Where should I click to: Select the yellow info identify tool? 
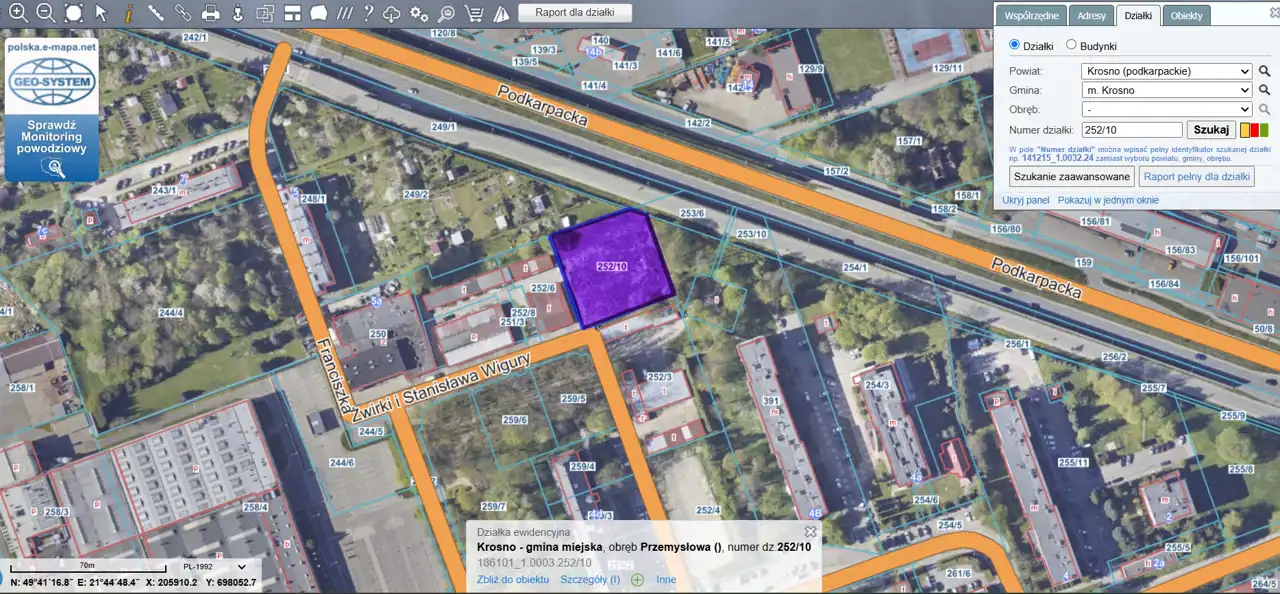[x=128, y=13]
